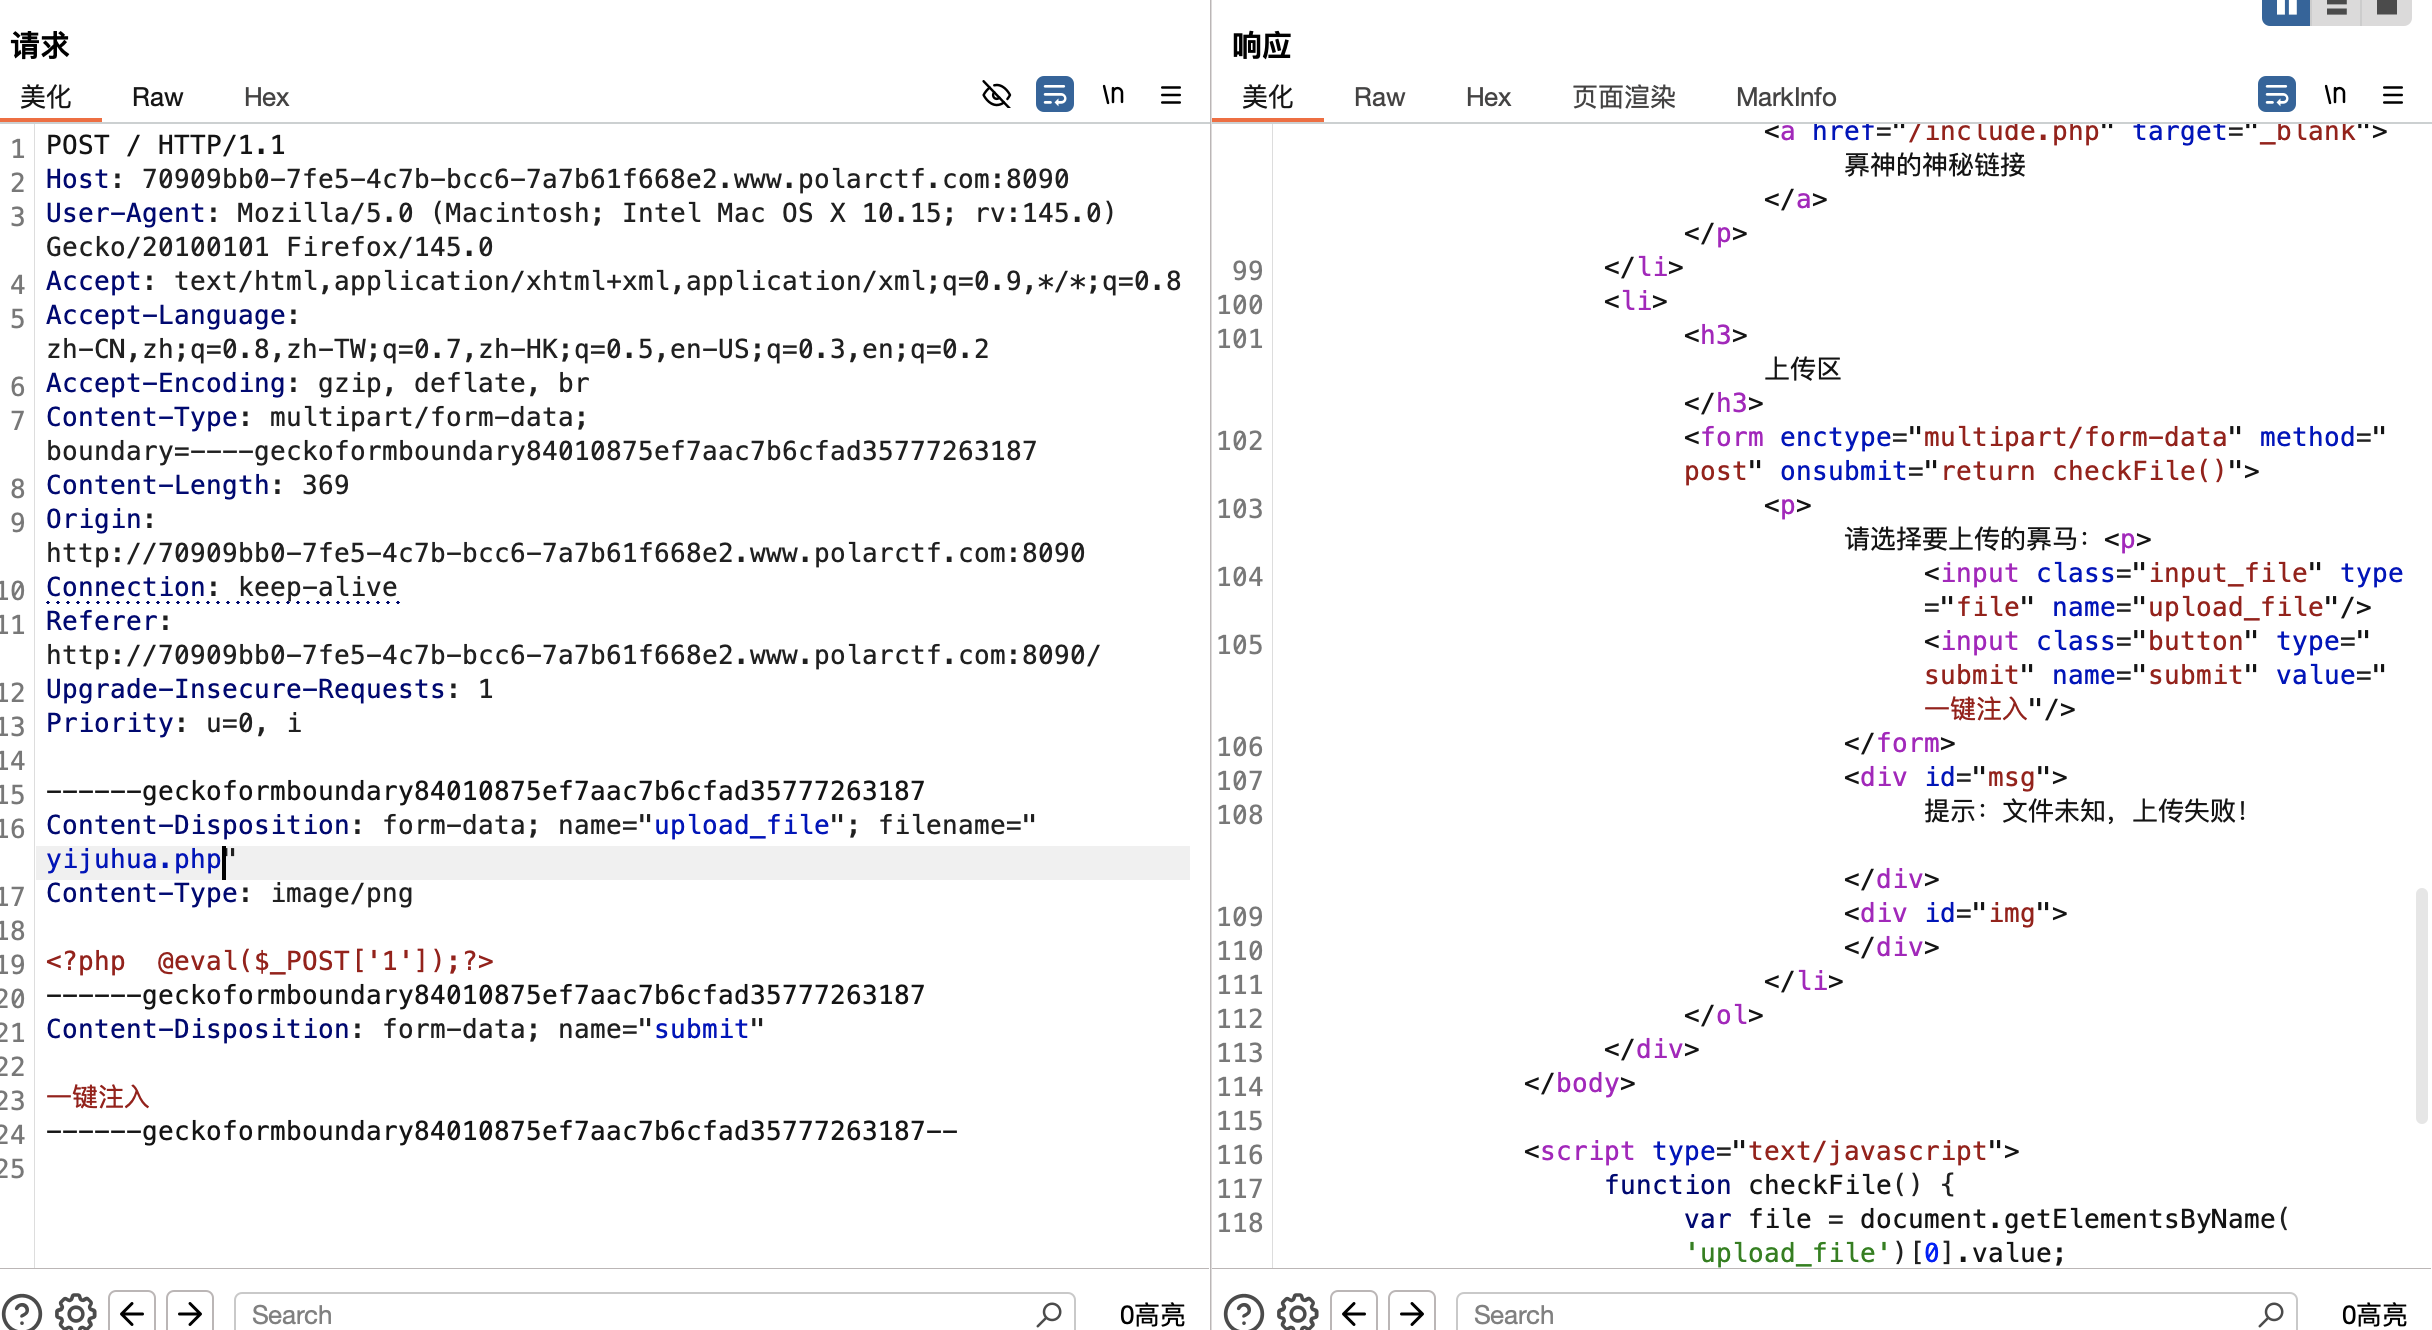This screenshot has height=1330, width=2432.
Task: Toggle word wrap icon in response panel
Action: [x=2276, y=95]
